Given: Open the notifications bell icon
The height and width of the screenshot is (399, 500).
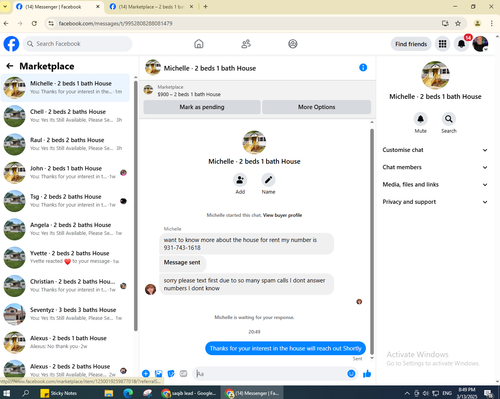Looking at the screenshot, I should 461,44.
